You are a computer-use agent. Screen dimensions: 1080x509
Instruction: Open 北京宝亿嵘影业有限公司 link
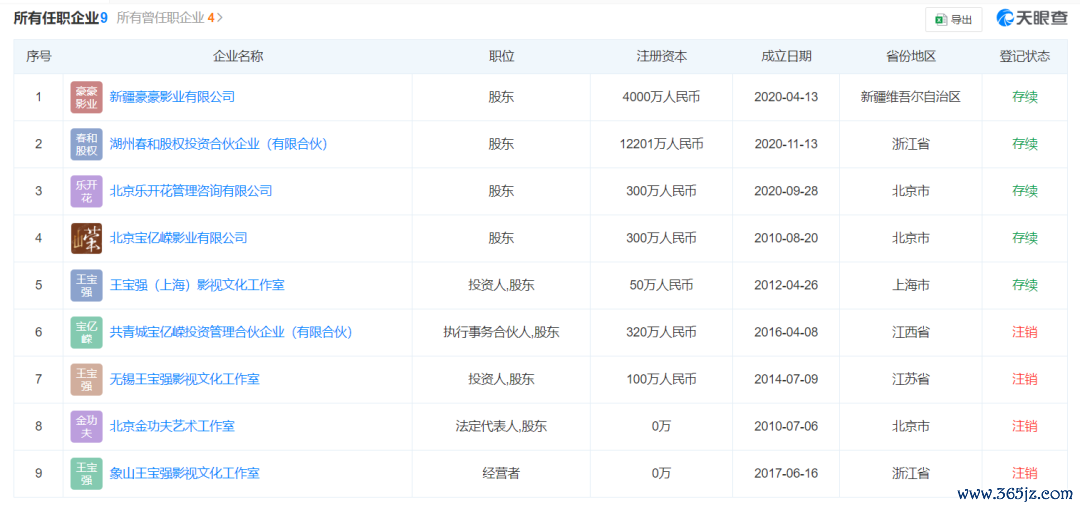(178, 238)
